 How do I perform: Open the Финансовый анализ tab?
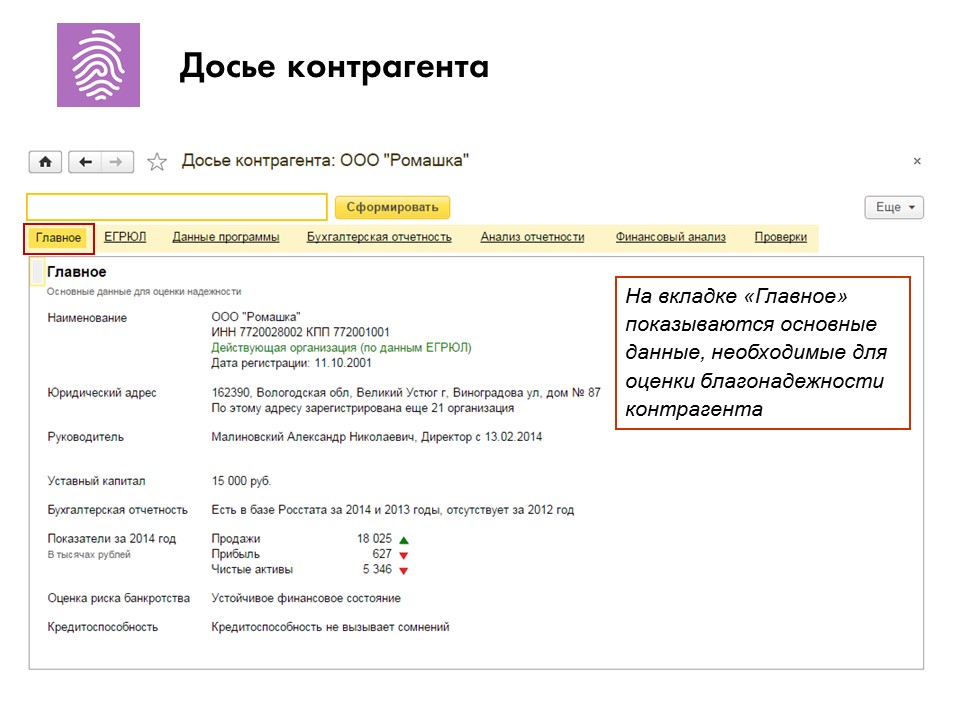(670, 237)
